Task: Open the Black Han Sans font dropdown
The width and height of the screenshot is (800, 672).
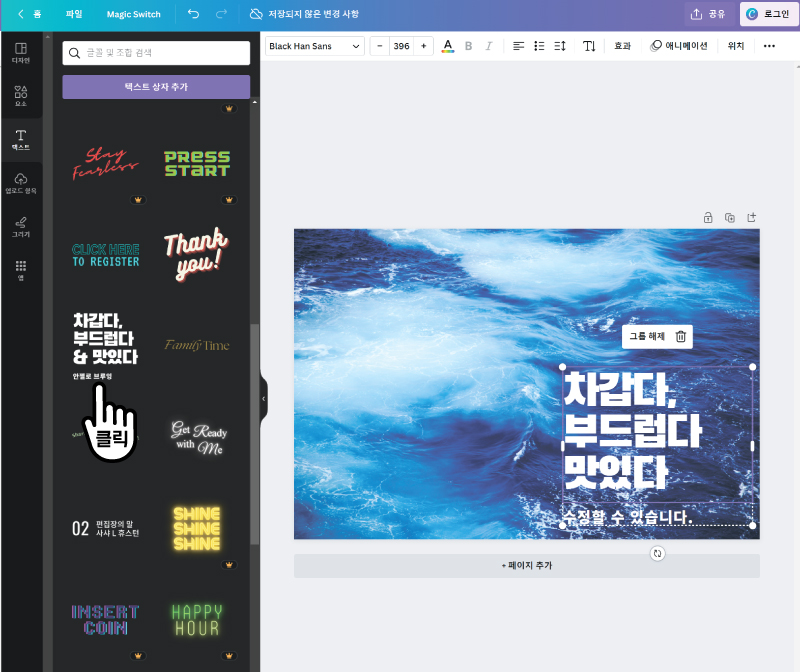Action: (314, 46)
